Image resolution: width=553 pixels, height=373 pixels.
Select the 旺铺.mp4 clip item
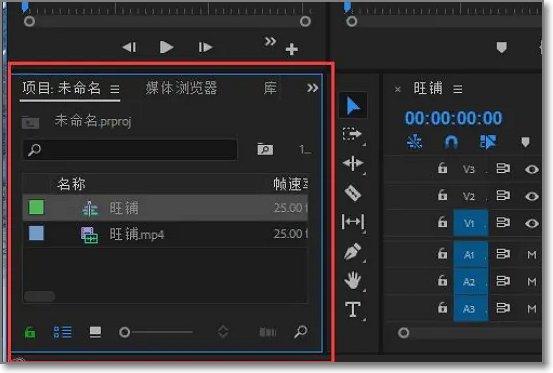pos(165,234)
